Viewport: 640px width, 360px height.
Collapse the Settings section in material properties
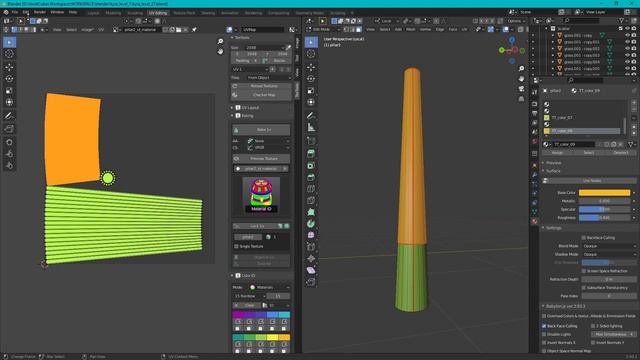point(544,228)
